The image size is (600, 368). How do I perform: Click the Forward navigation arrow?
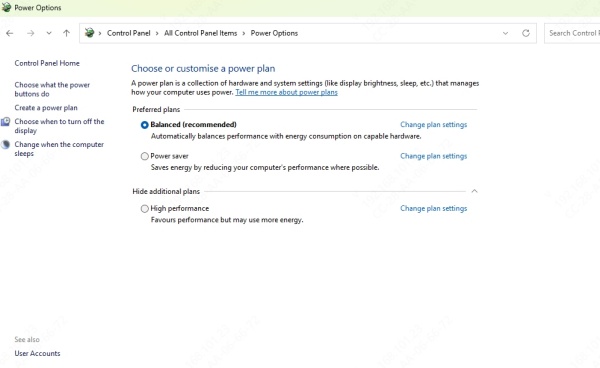31,33
